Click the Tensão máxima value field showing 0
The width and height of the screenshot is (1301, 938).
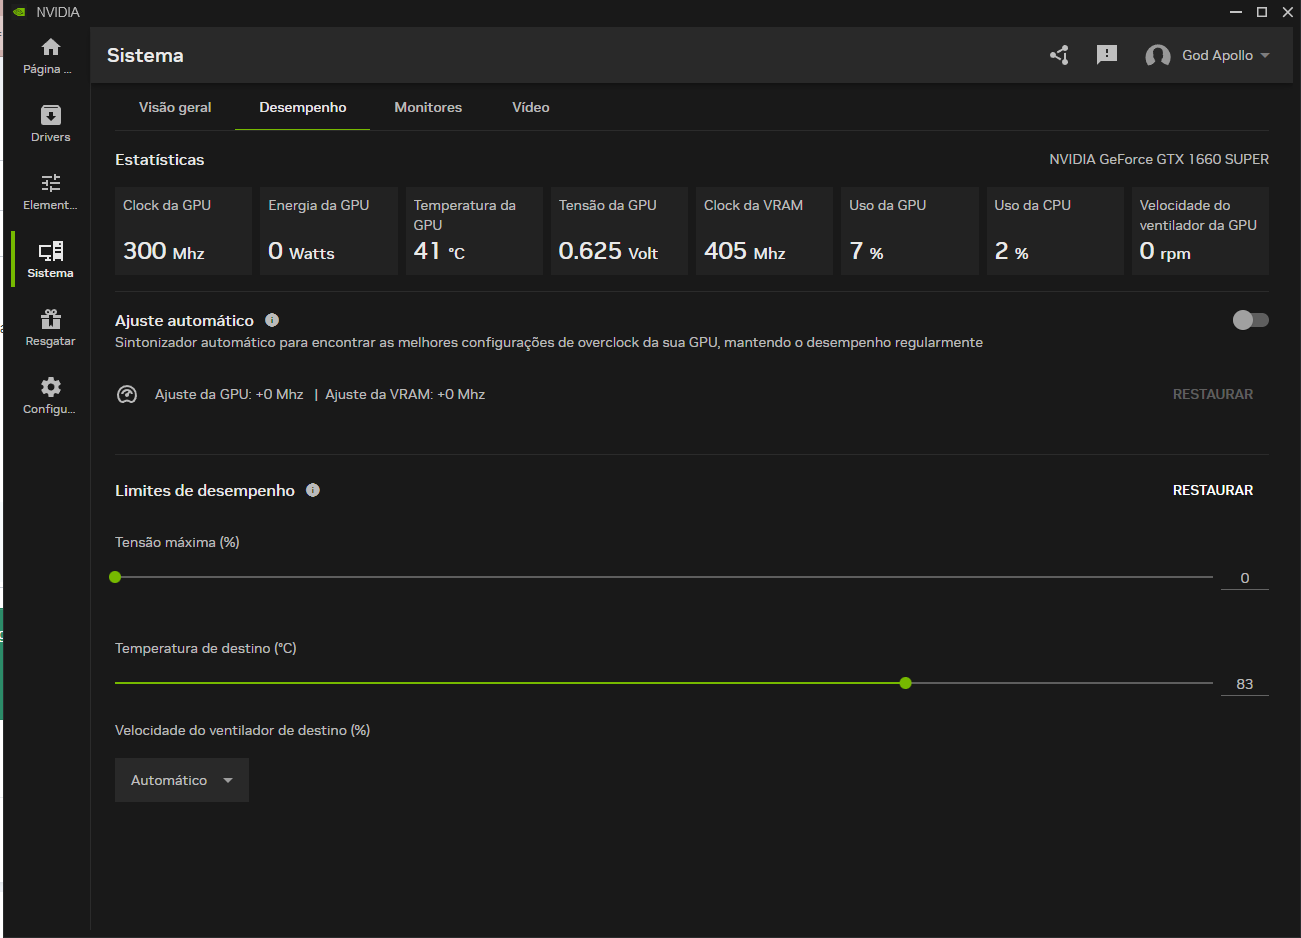1245,578
